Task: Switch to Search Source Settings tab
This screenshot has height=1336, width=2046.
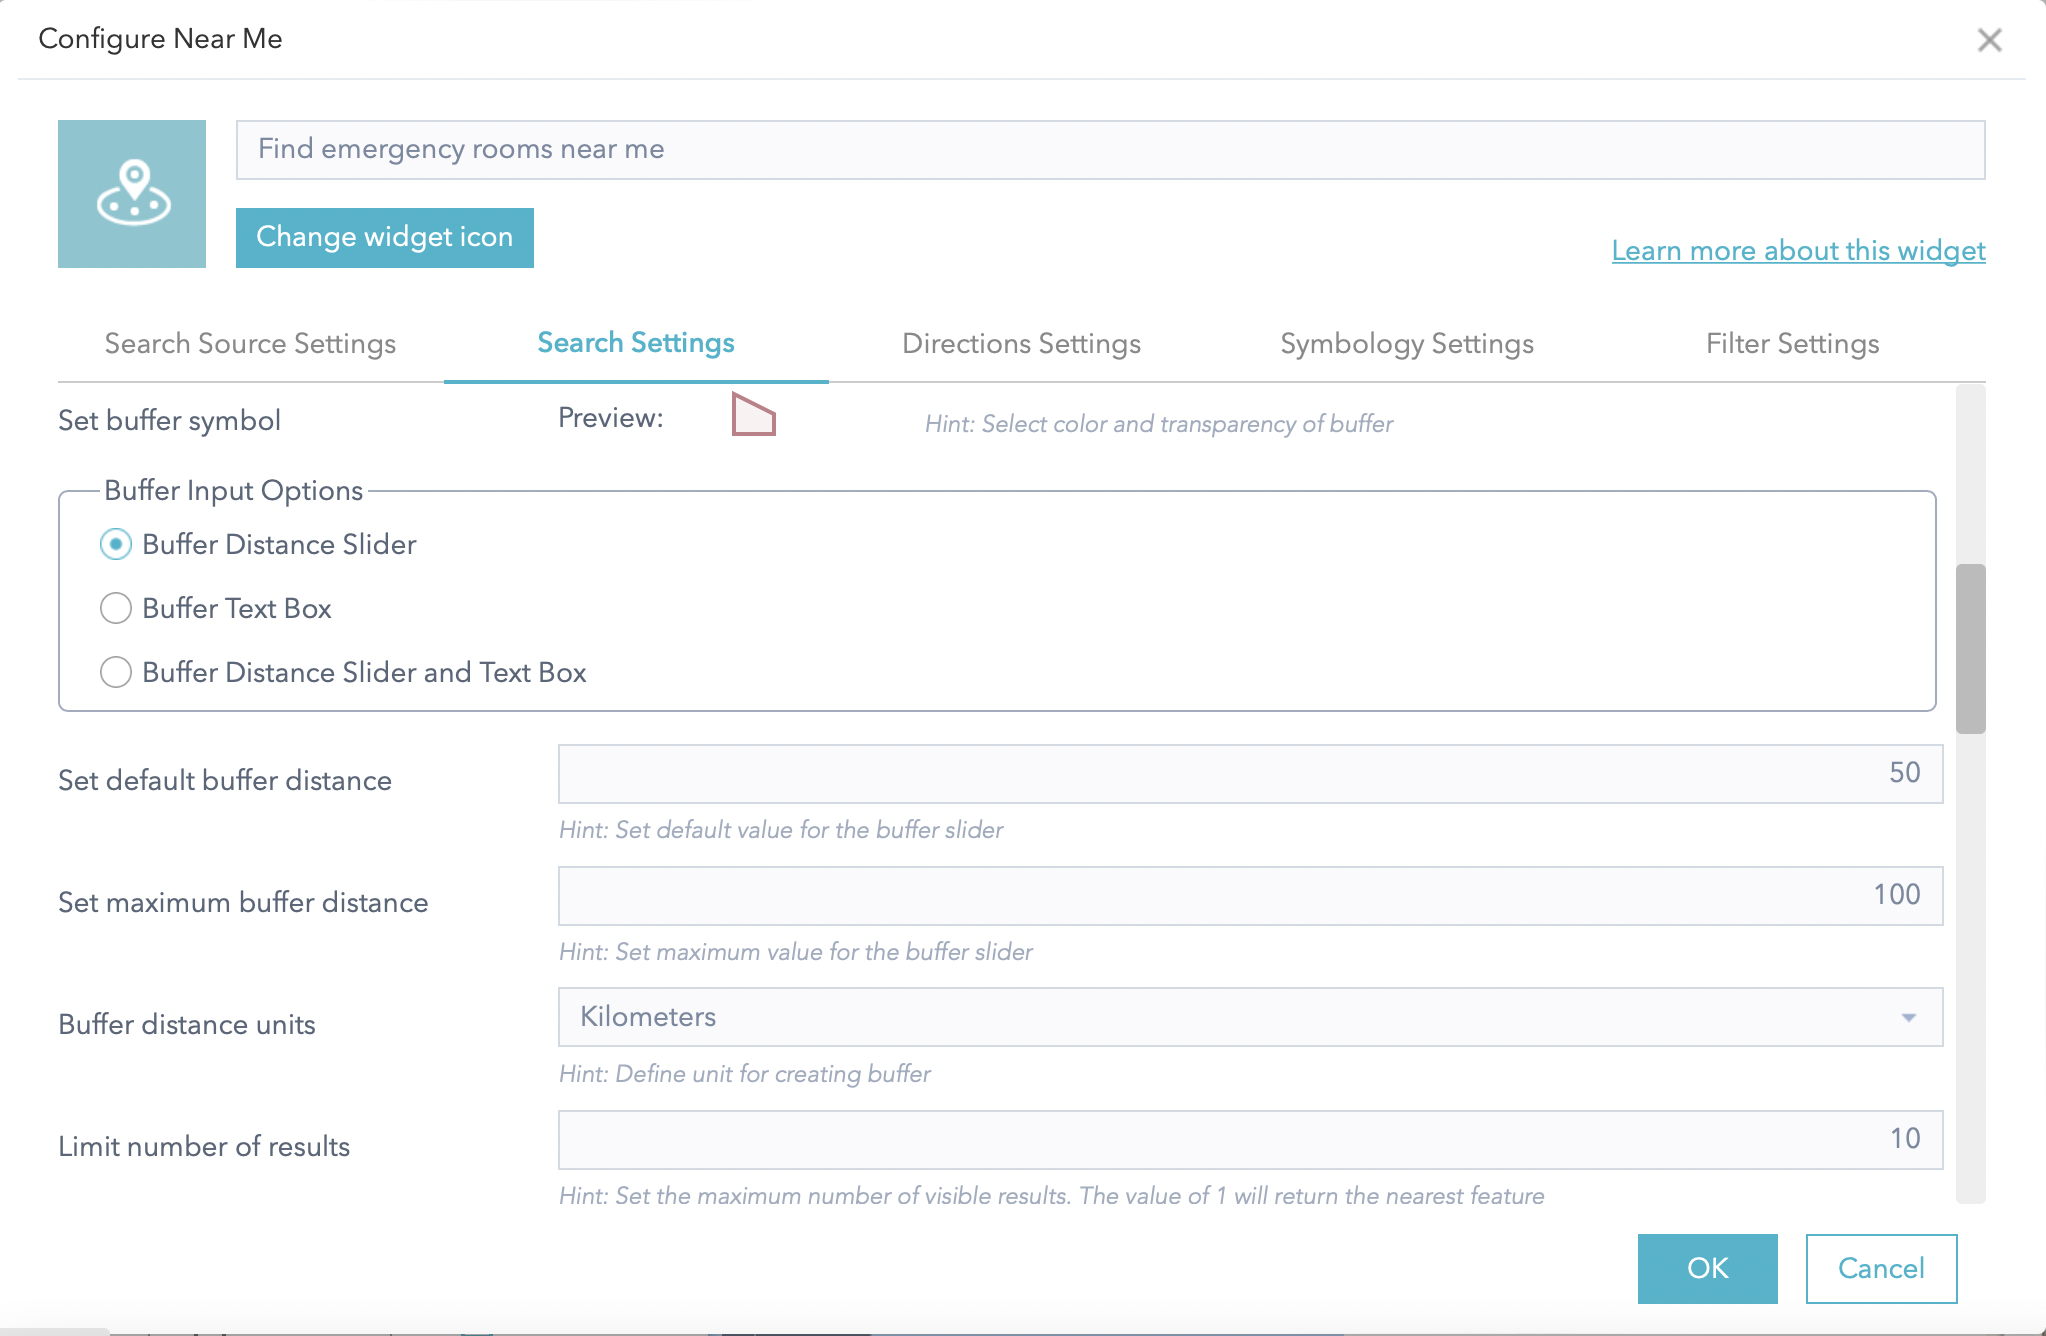Action: 250,344
